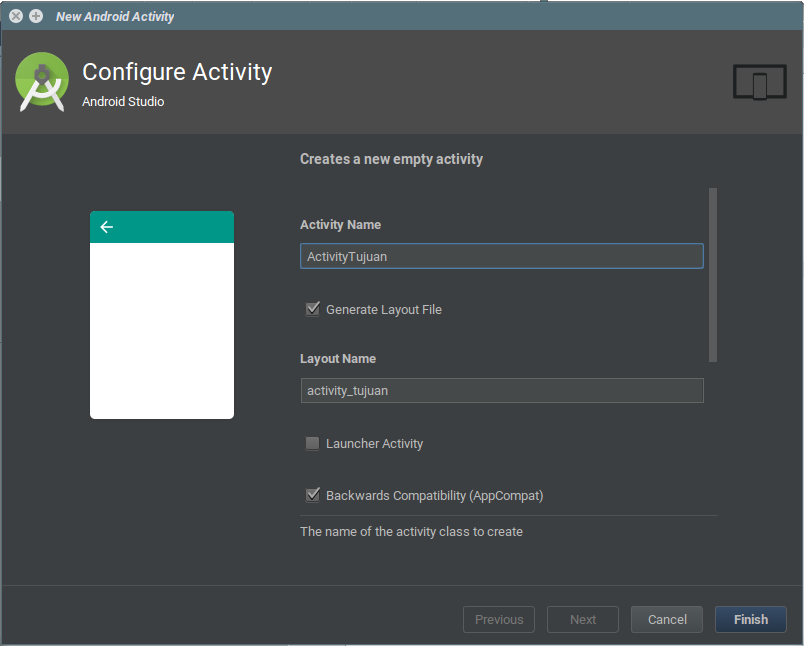Click the Configure Activity heading

(x=177, y=72)
